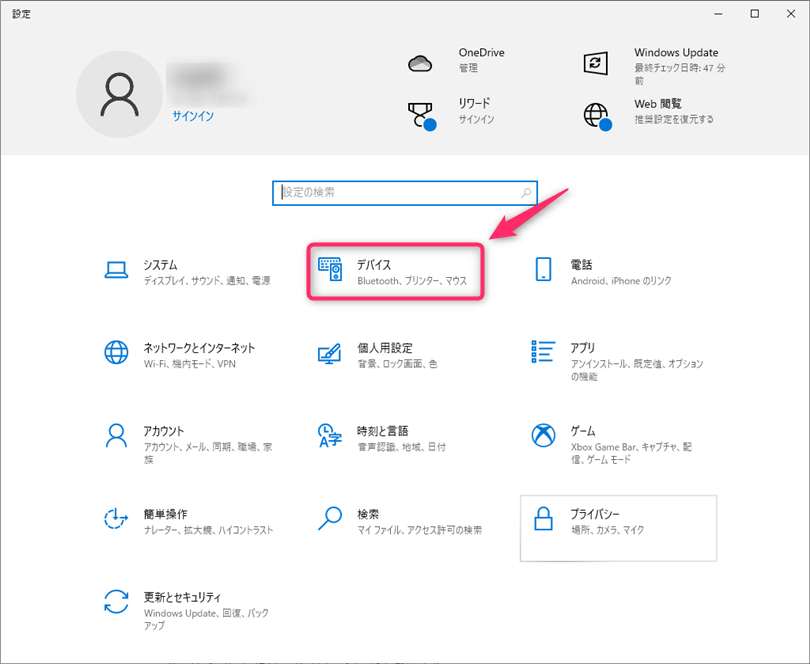Viewport: 810px width, 664px height.
Task: Open the アカウント person icon
Action: click(116, 436)
